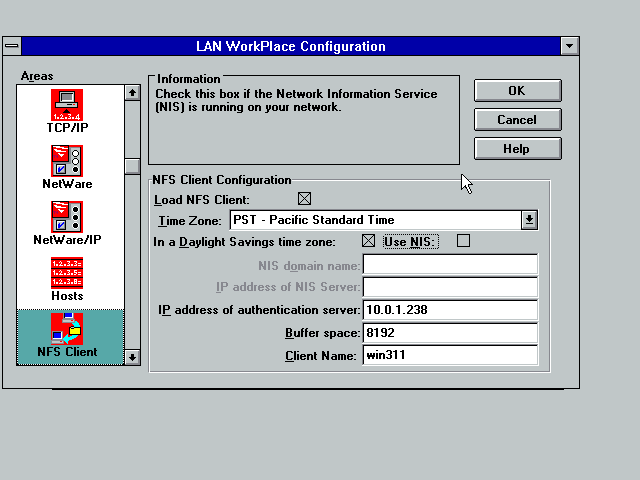Click the 'Areas' list heading

[37, 76]
